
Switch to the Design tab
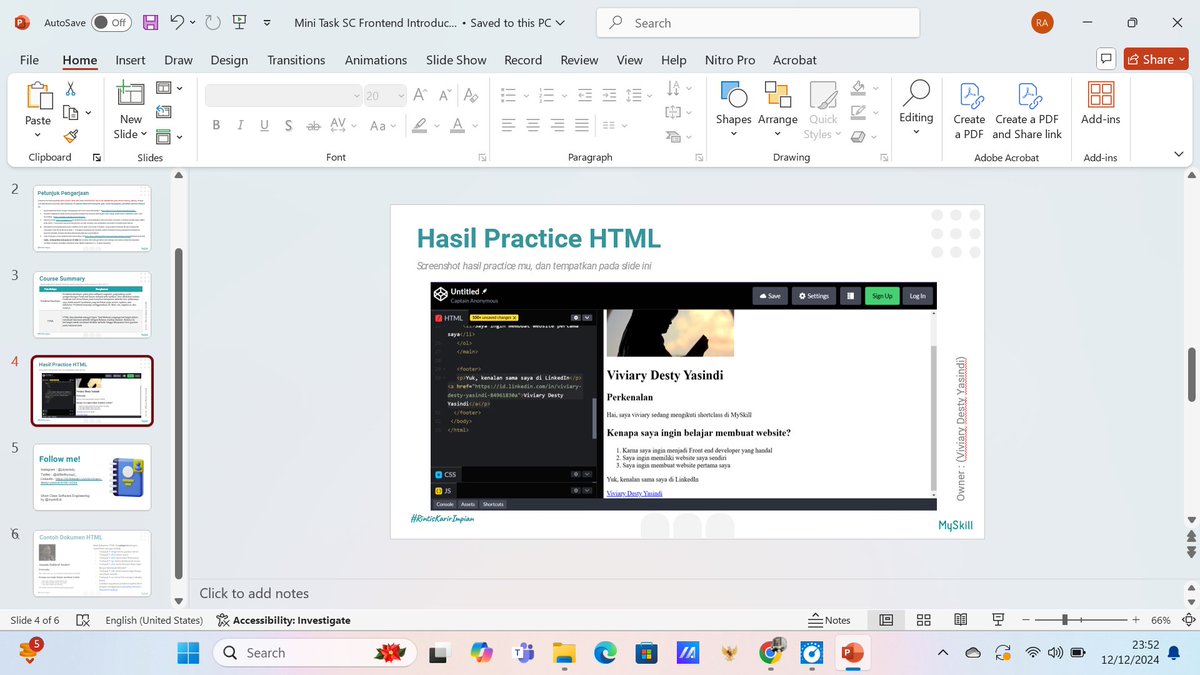point(229,60)
